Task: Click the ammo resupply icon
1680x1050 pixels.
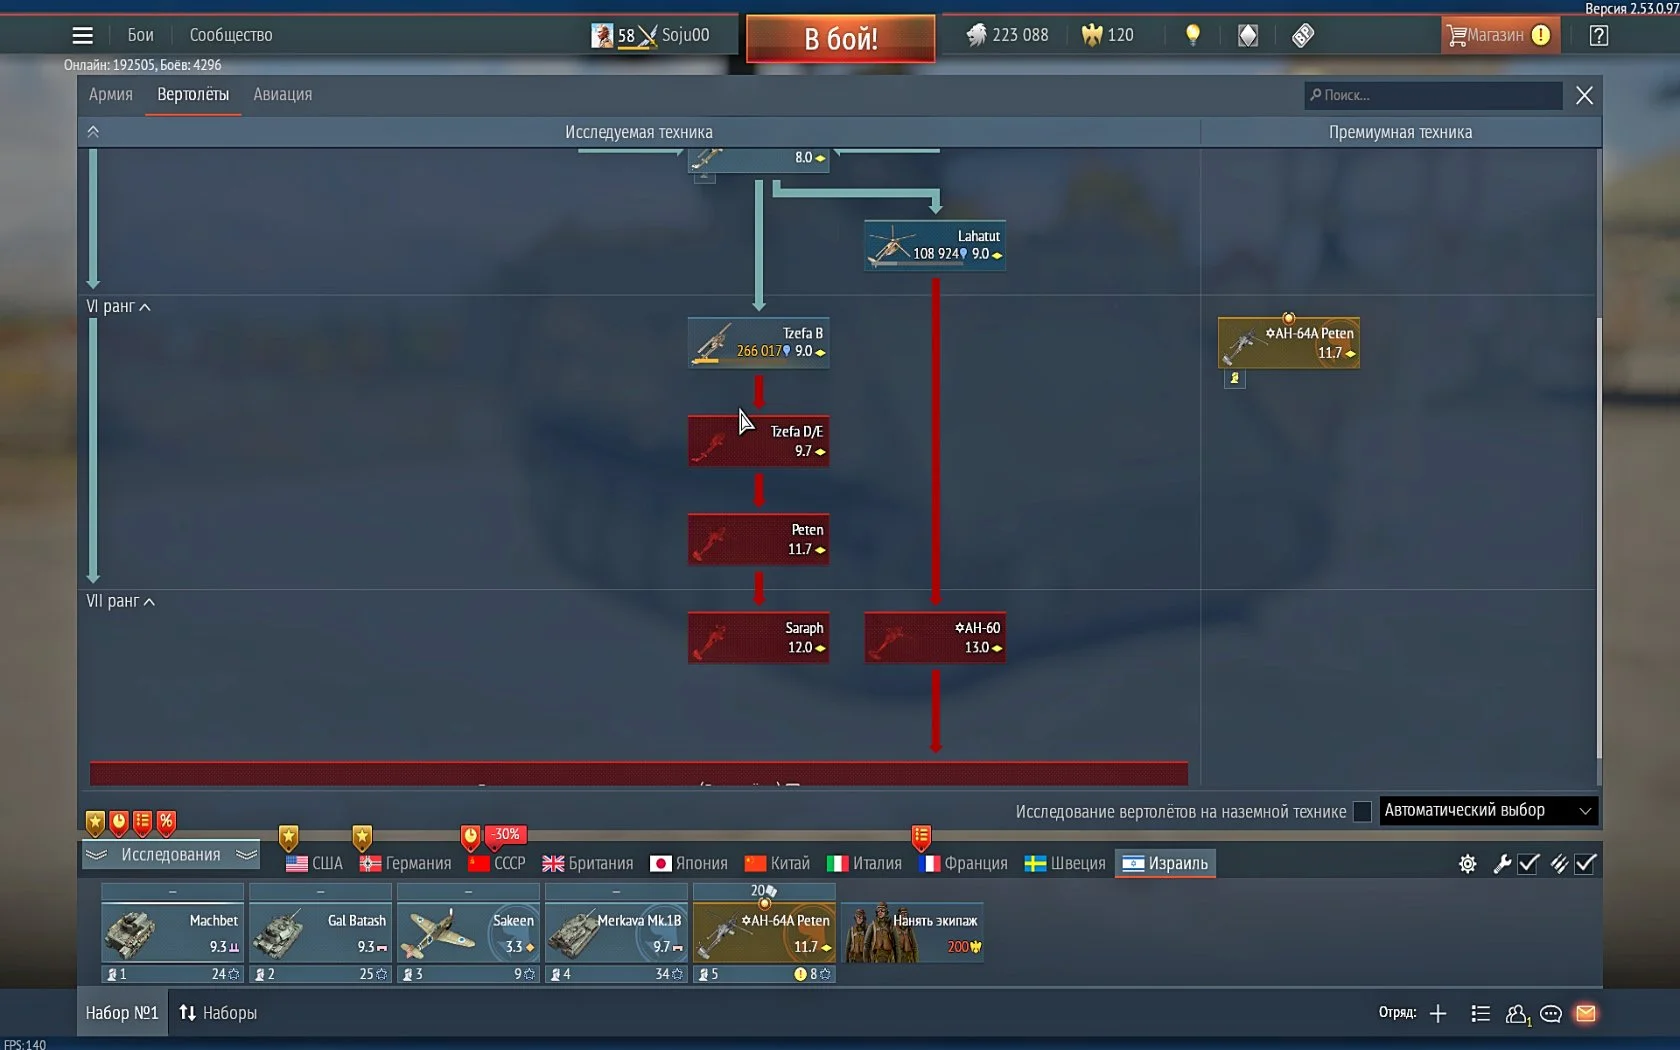Action: (x=1559, y=864)
